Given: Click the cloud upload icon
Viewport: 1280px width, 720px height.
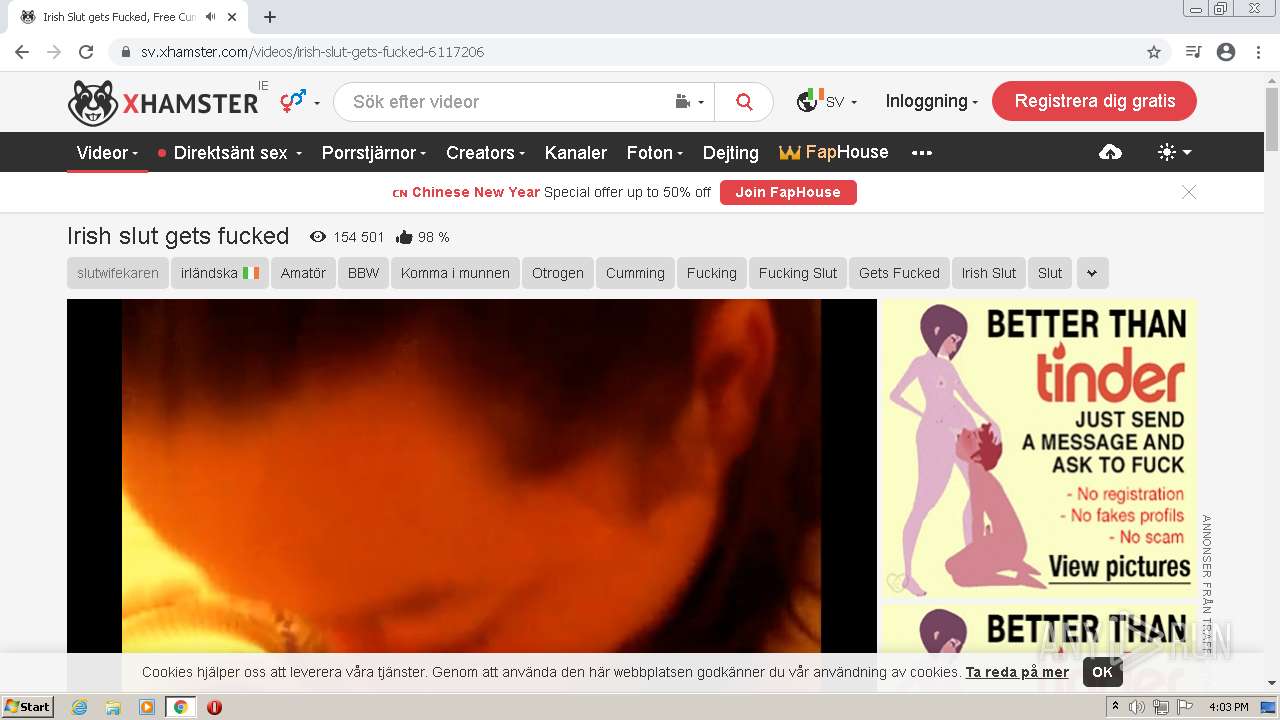Looking at the screenshot, I should [1110, 152].
